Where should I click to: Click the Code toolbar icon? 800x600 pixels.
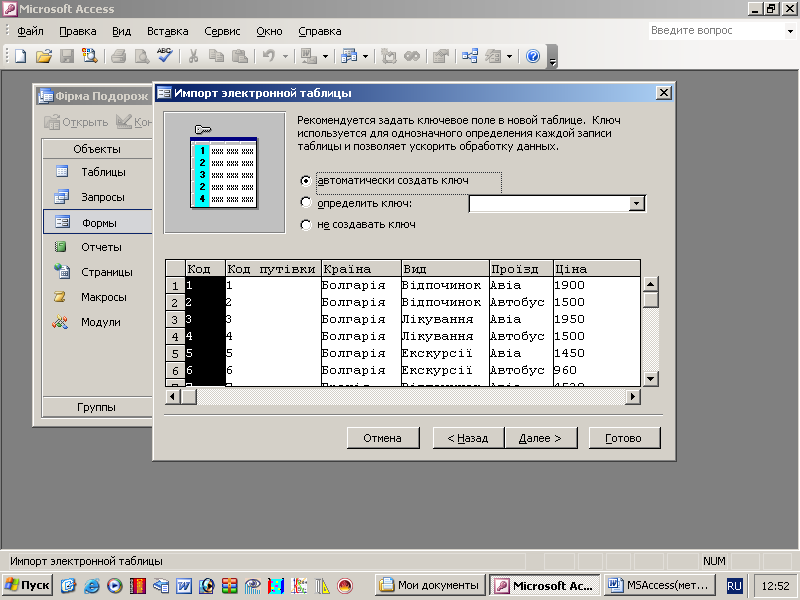(389, 56)
